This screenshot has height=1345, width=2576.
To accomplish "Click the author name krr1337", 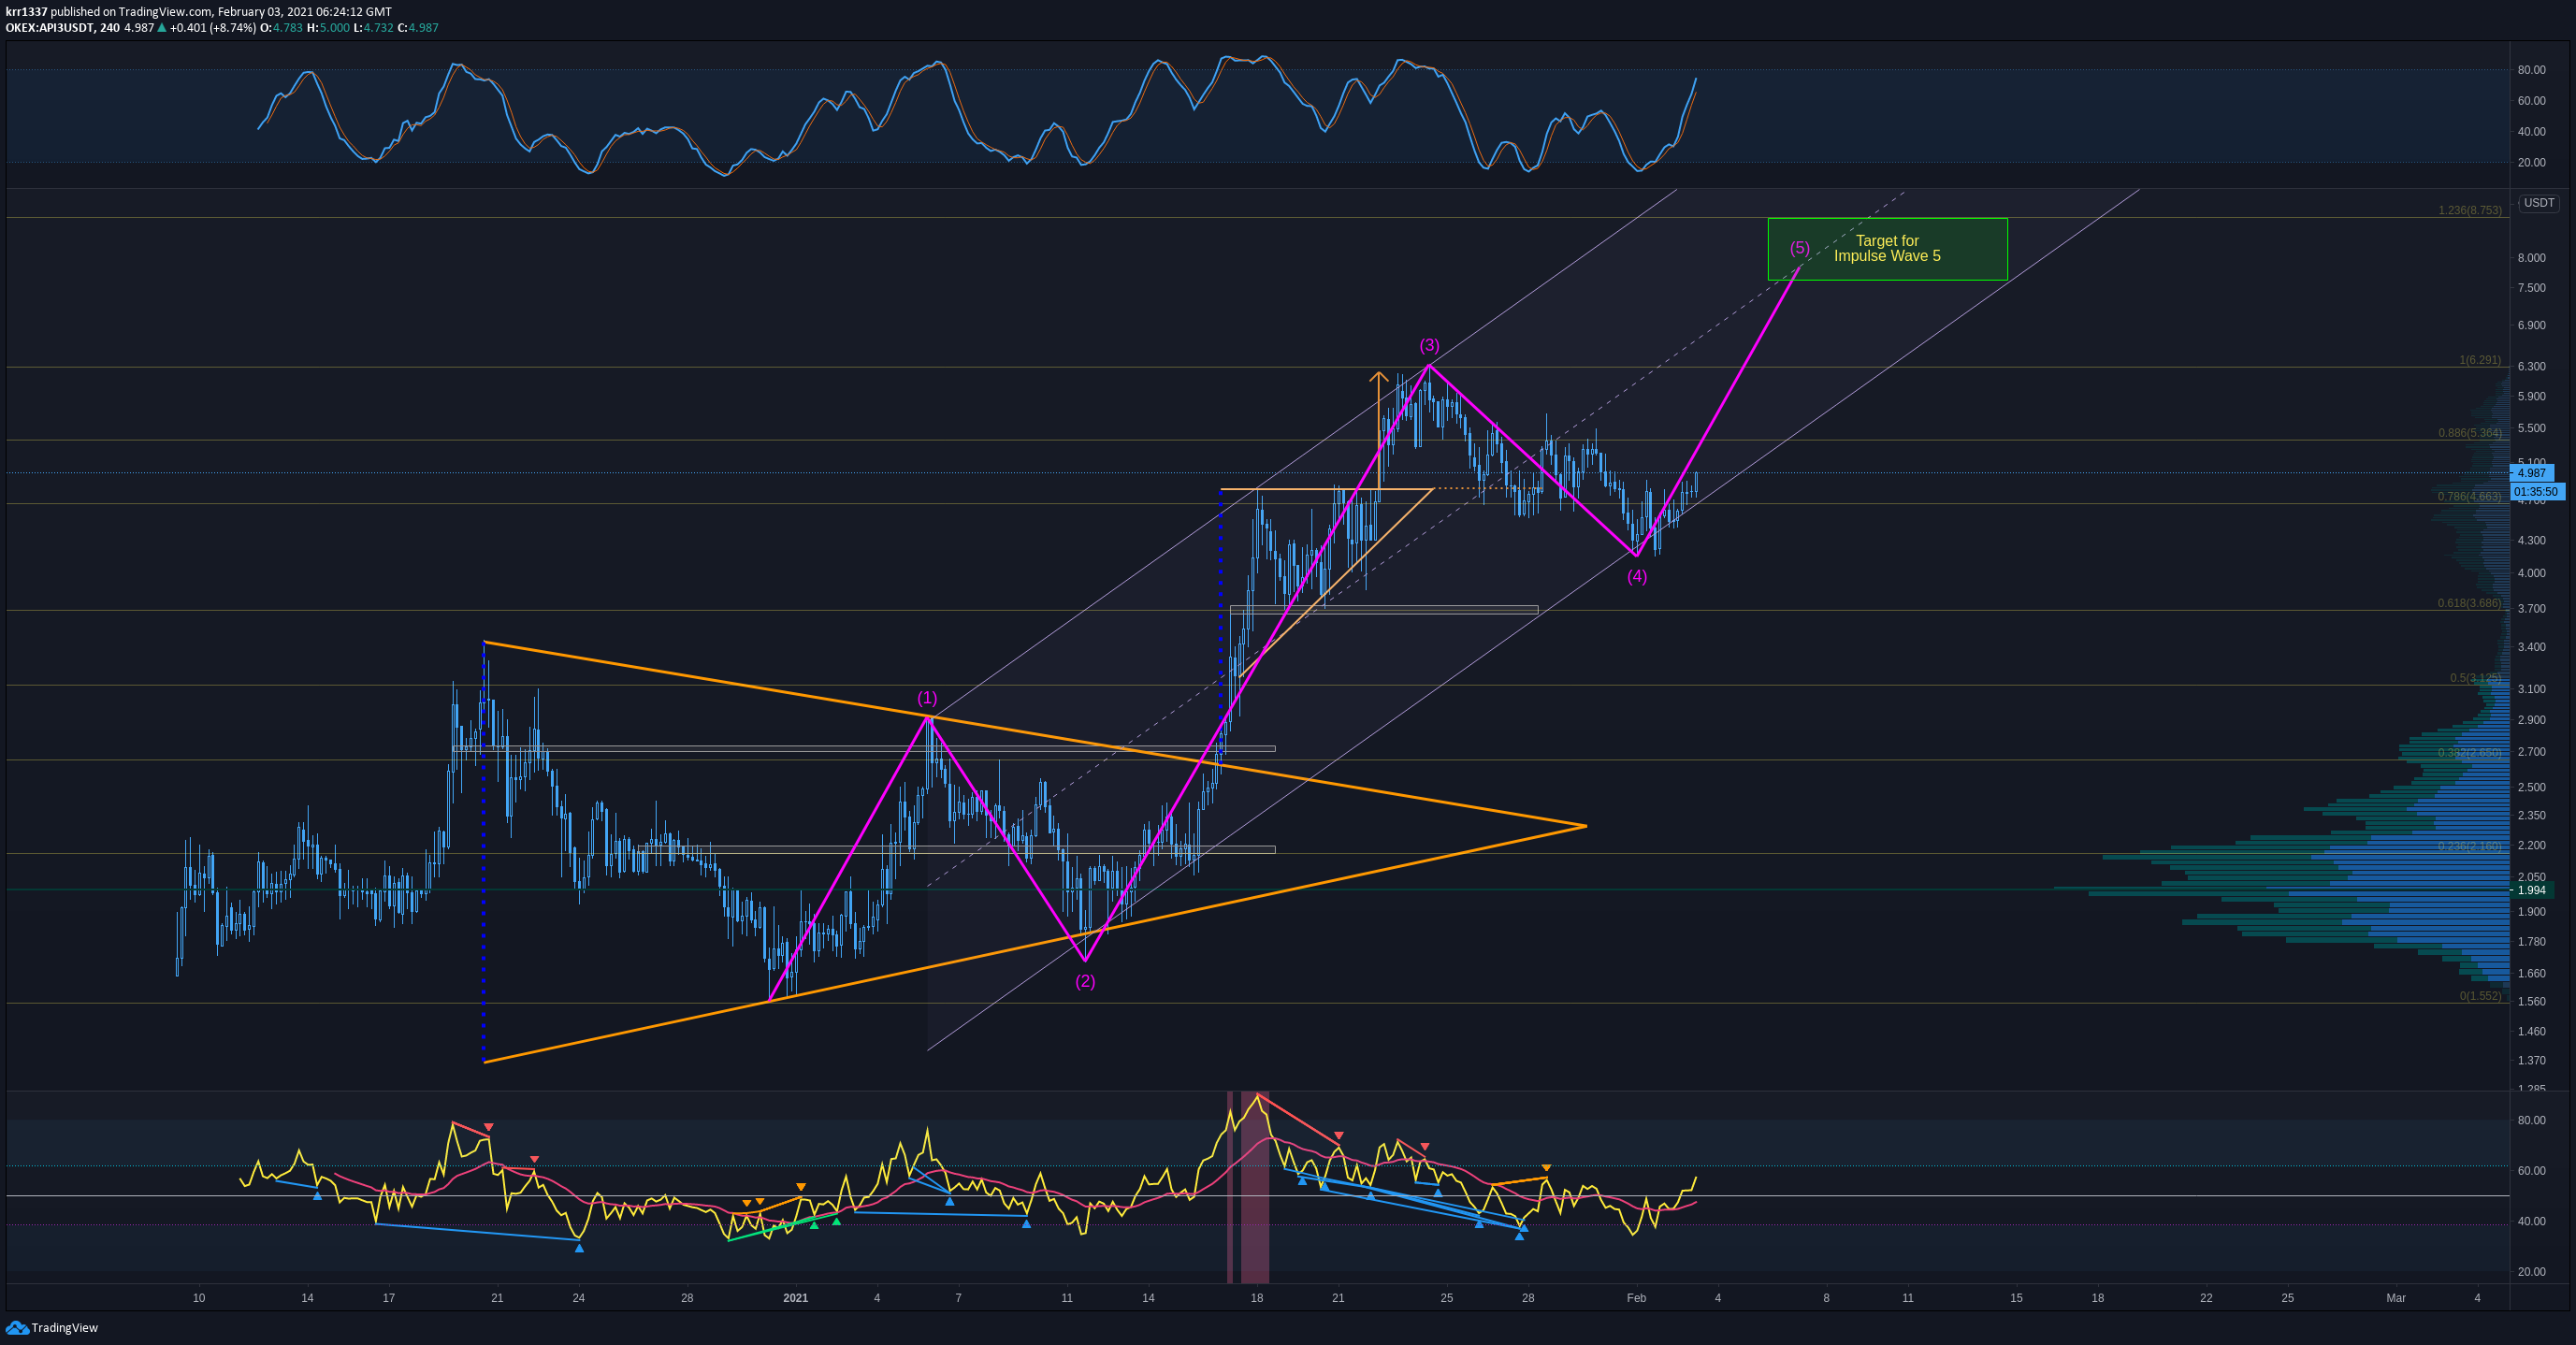I will pyautogui.click(x=26, y=12).
